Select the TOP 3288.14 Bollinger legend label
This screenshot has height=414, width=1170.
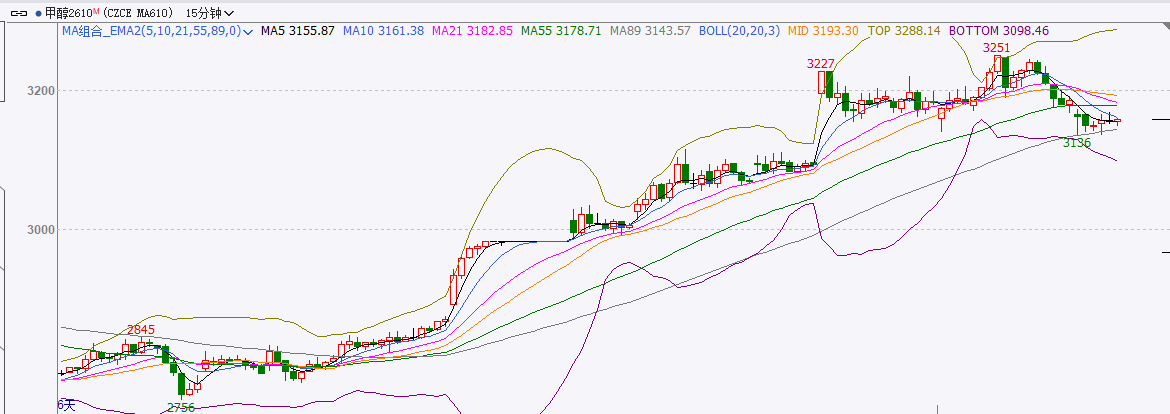pyautogui.click(x=904, y=31)
